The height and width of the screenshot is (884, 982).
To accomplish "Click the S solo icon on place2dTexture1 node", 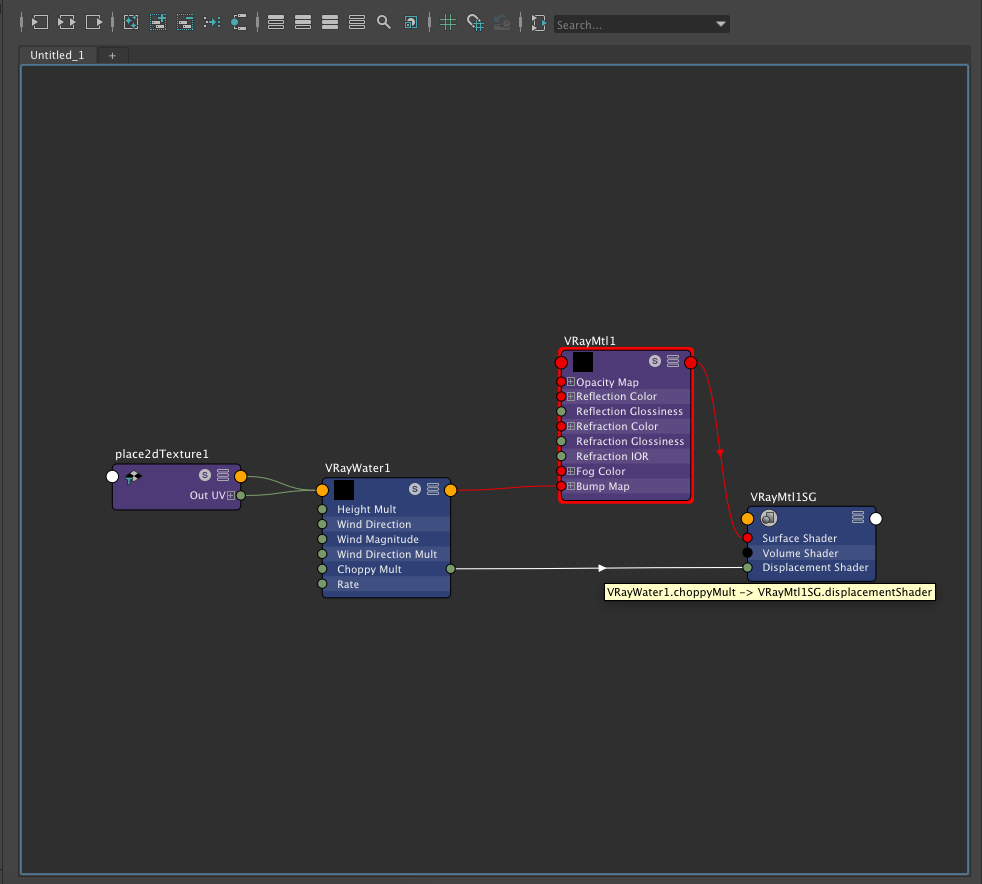I will 205,475.
